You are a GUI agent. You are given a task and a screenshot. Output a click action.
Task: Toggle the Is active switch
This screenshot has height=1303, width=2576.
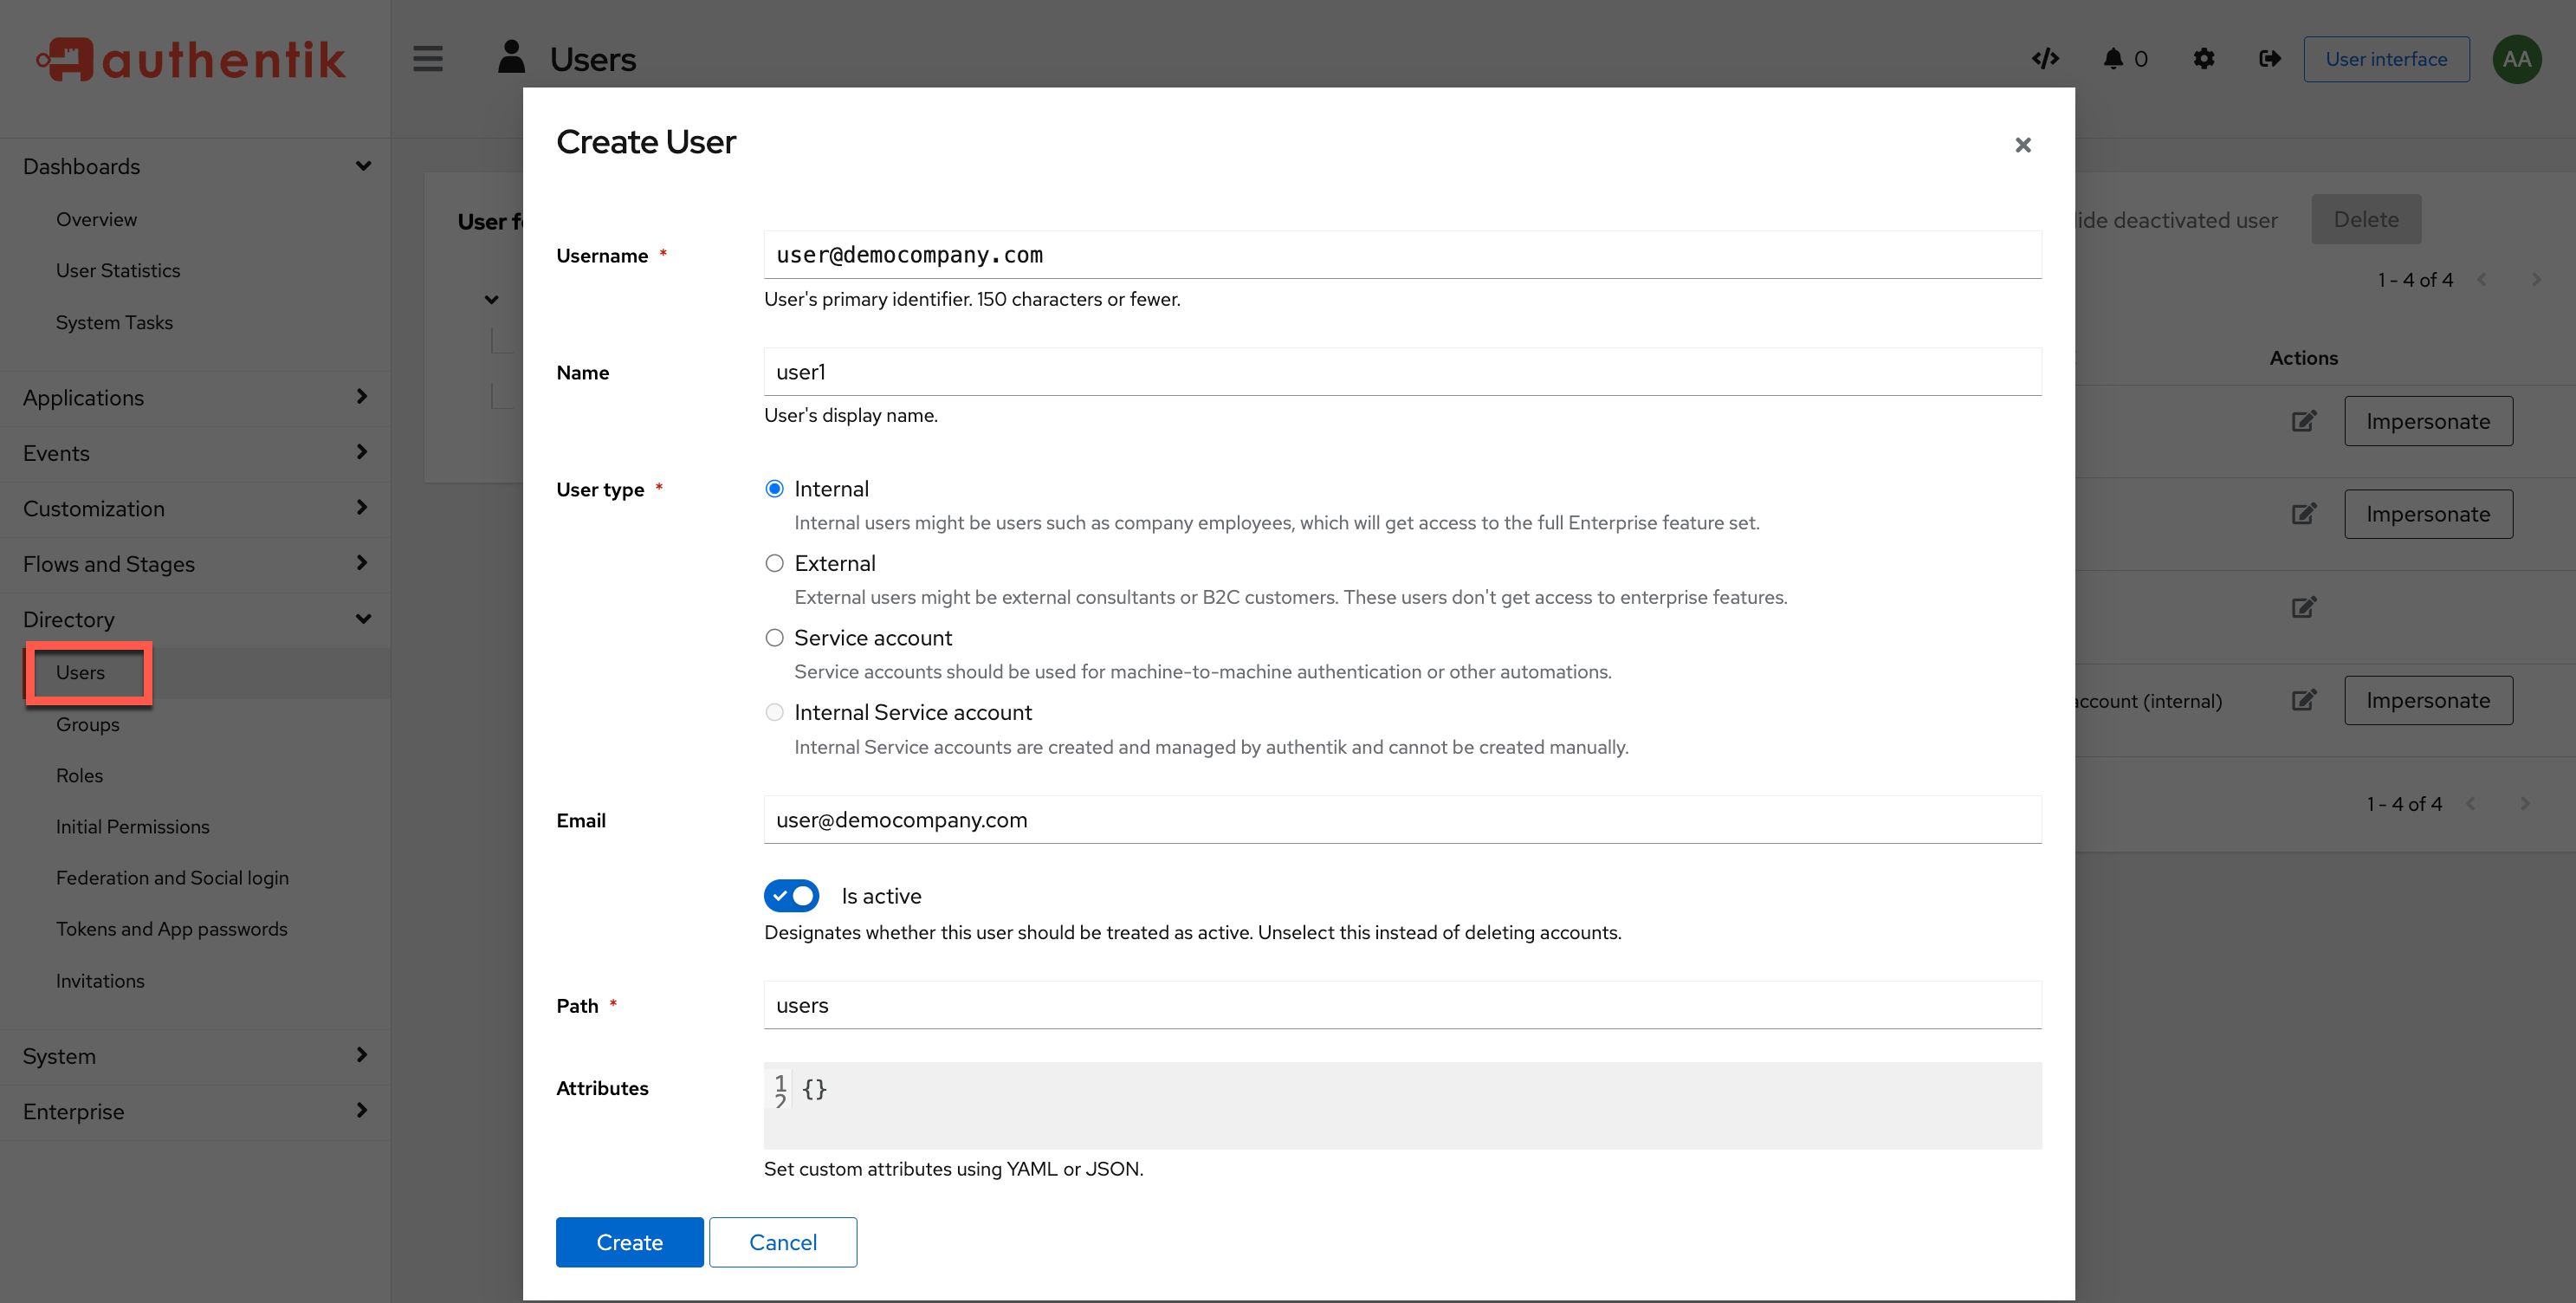tap(791, 896)
